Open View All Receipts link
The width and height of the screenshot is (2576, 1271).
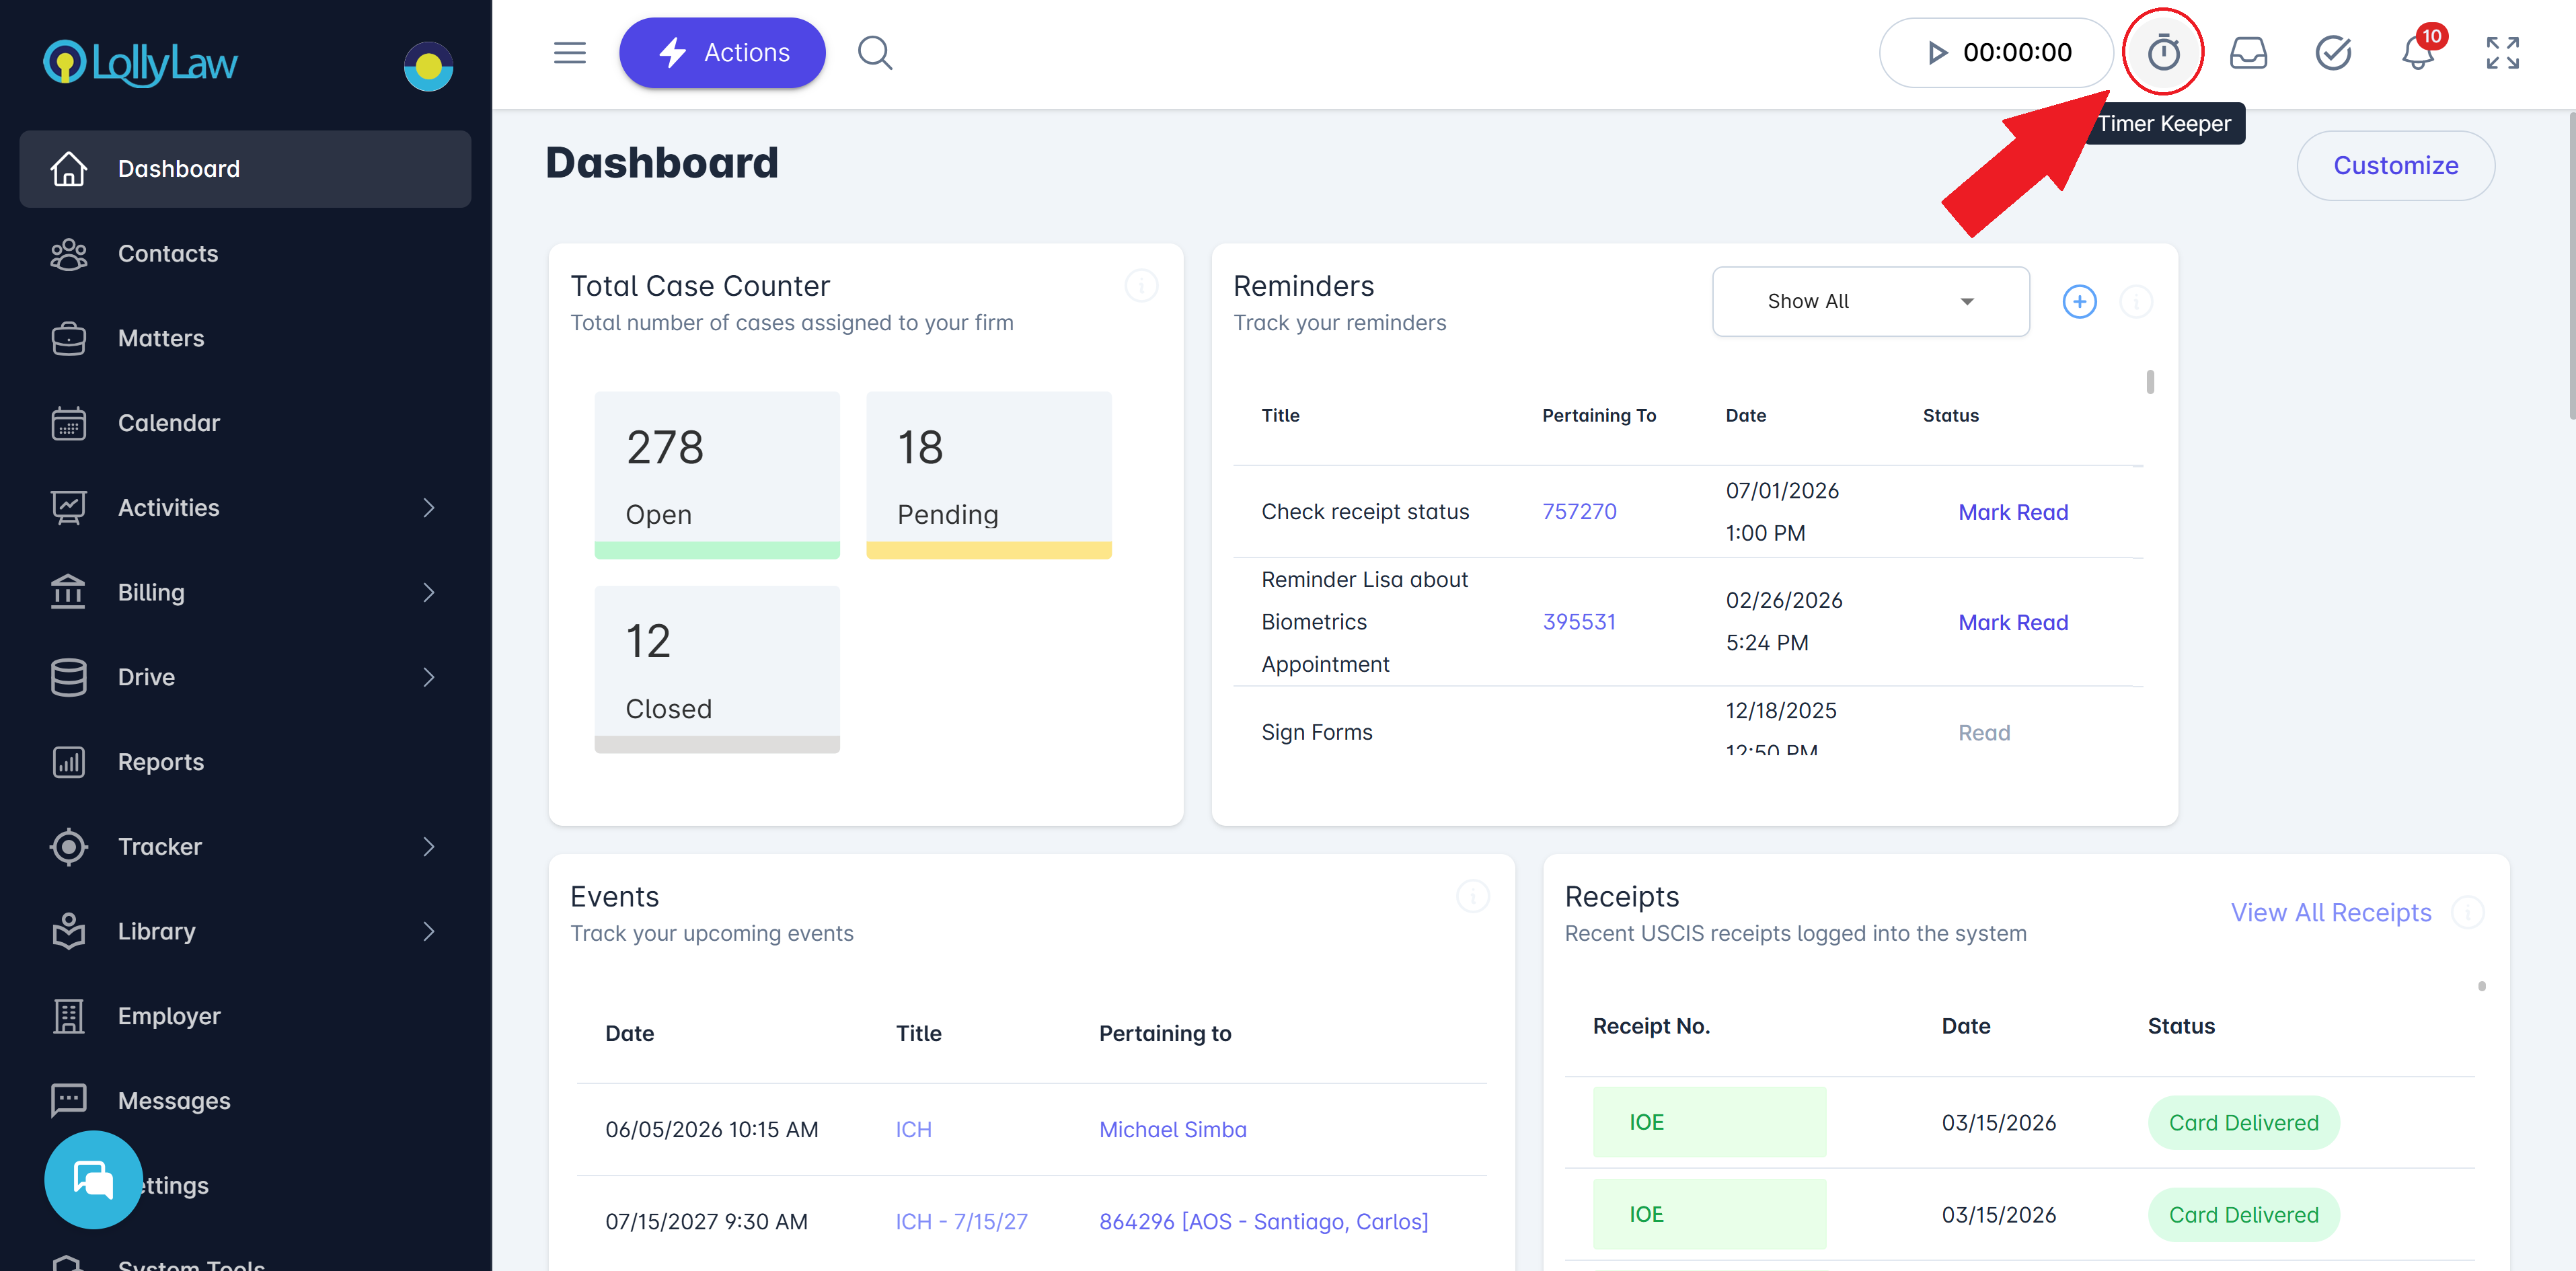pos(2330,912)
